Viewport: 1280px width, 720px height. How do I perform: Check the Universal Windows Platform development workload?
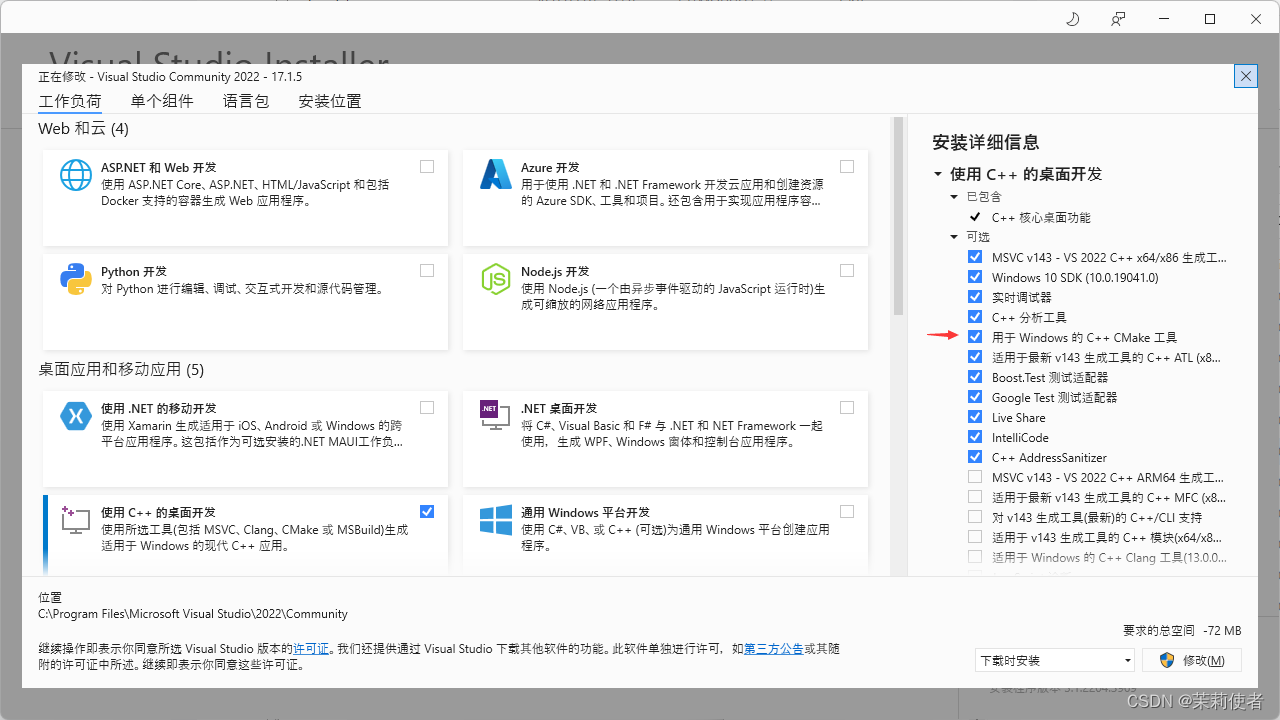(847, 512)
